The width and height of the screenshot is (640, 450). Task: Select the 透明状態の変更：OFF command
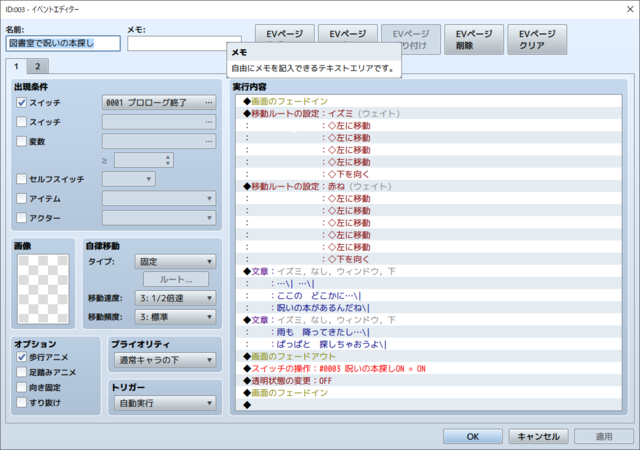click(429, 381)
